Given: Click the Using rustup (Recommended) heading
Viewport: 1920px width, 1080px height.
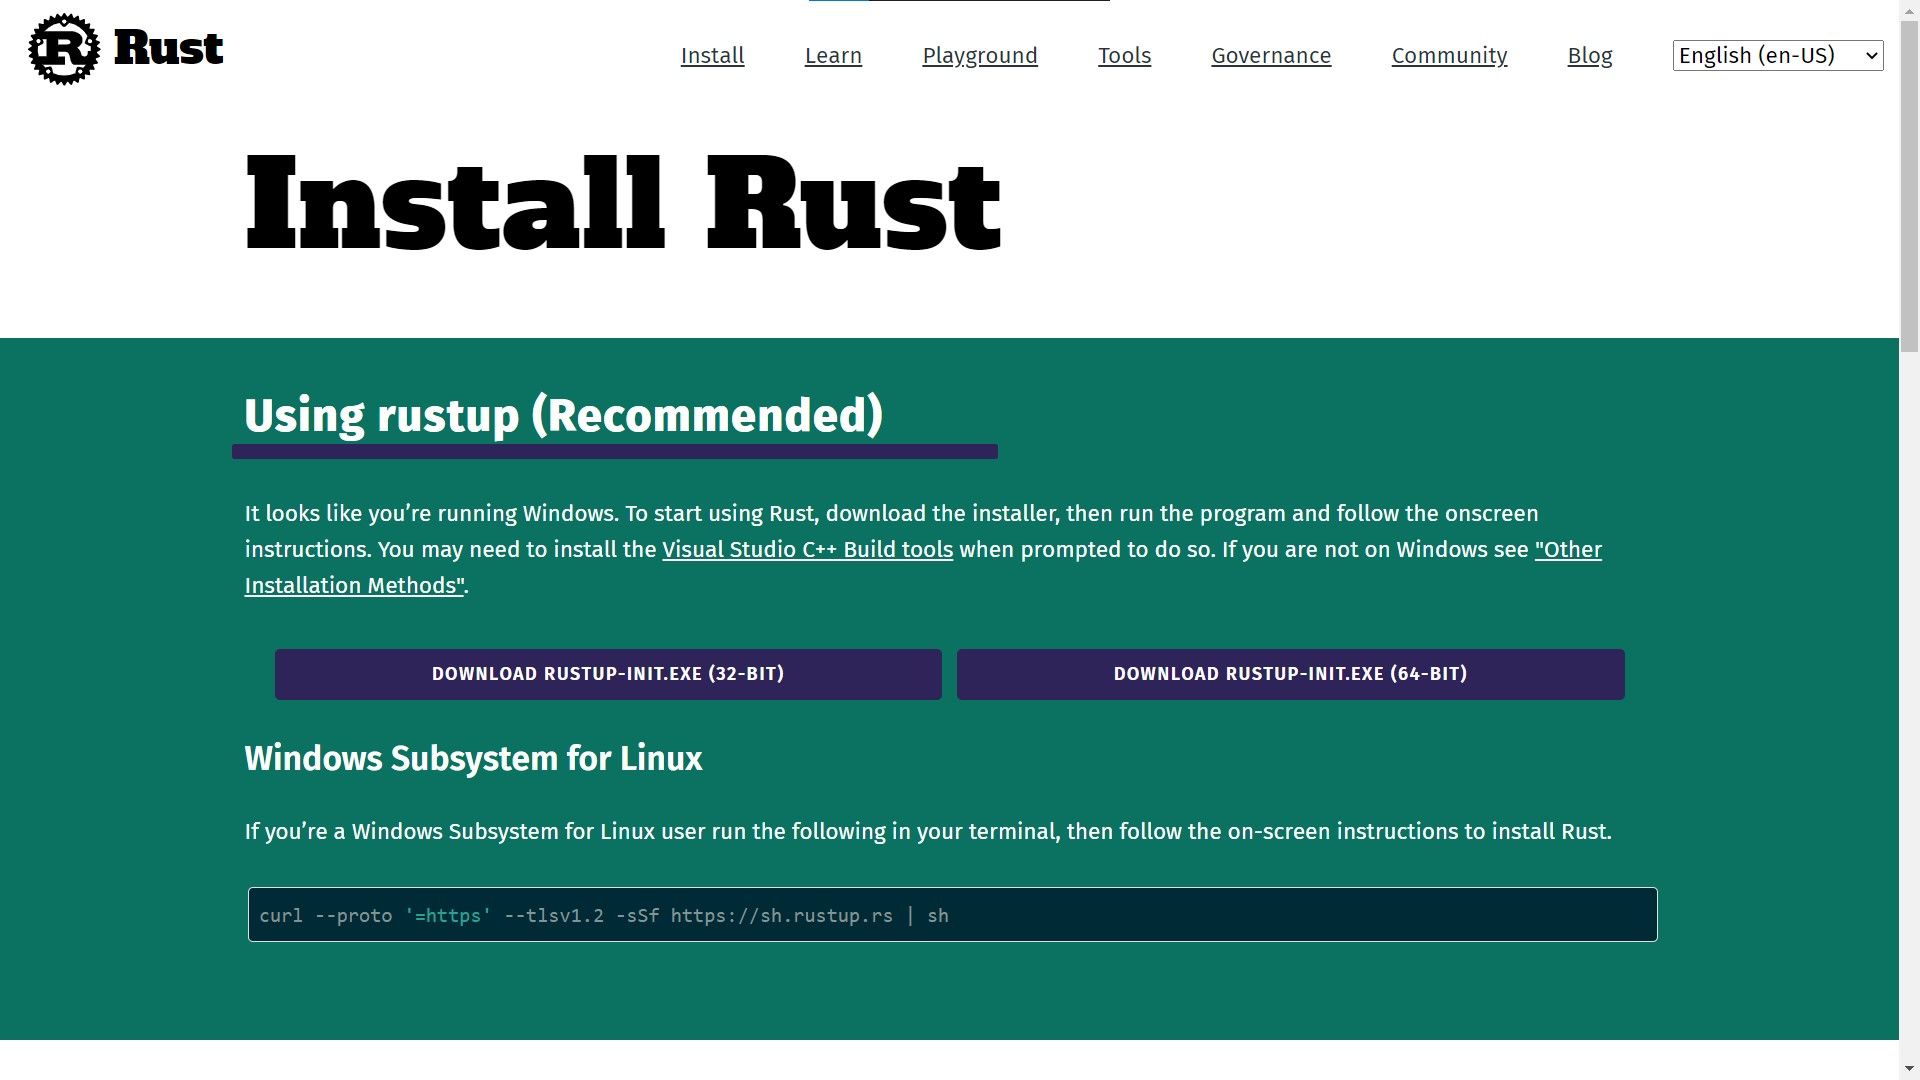Looking at the screenshot, I should point(564,415).
